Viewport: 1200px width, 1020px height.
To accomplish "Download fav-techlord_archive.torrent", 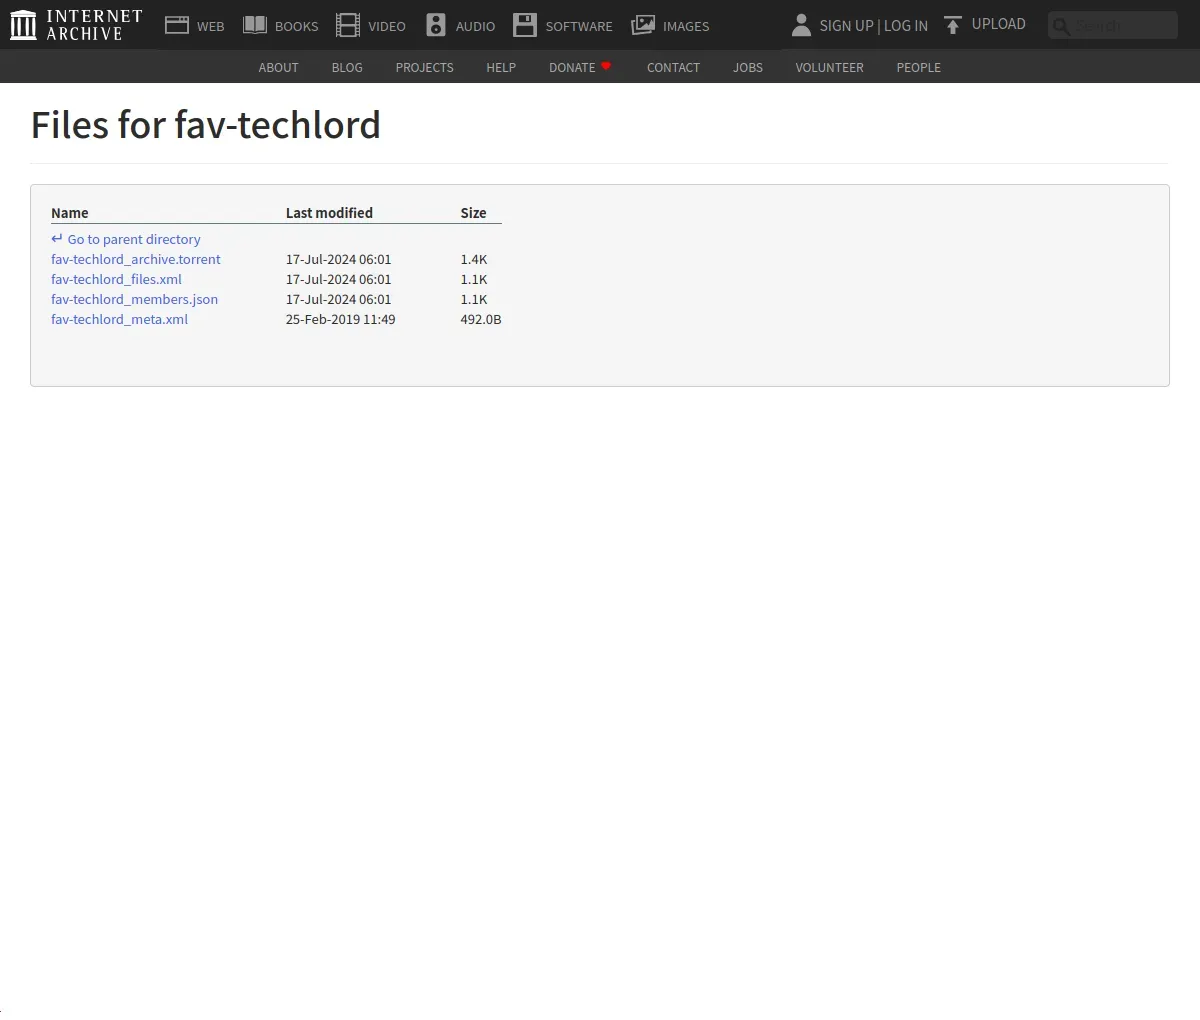I will pos(136,260).
